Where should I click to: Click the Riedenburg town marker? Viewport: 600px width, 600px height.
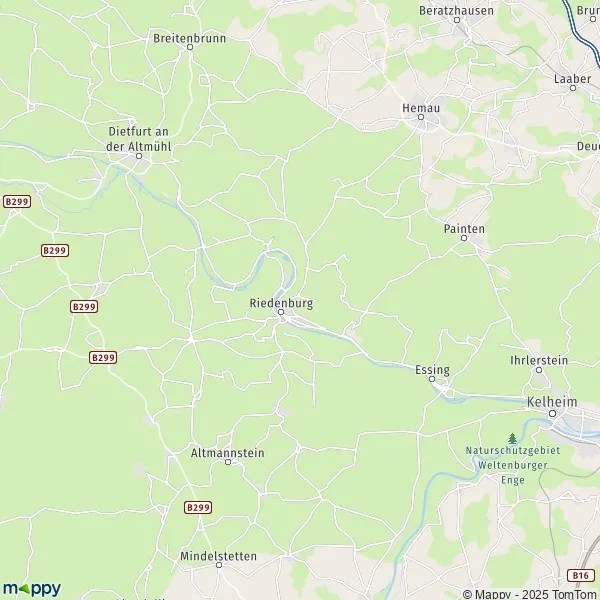click(x=281, y=312)
